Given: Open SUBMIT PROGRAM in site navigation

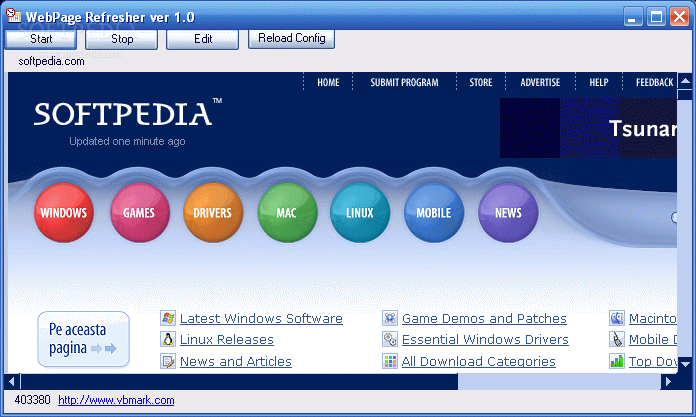Looking at the screenshot, I should click(x=404, y=82).
